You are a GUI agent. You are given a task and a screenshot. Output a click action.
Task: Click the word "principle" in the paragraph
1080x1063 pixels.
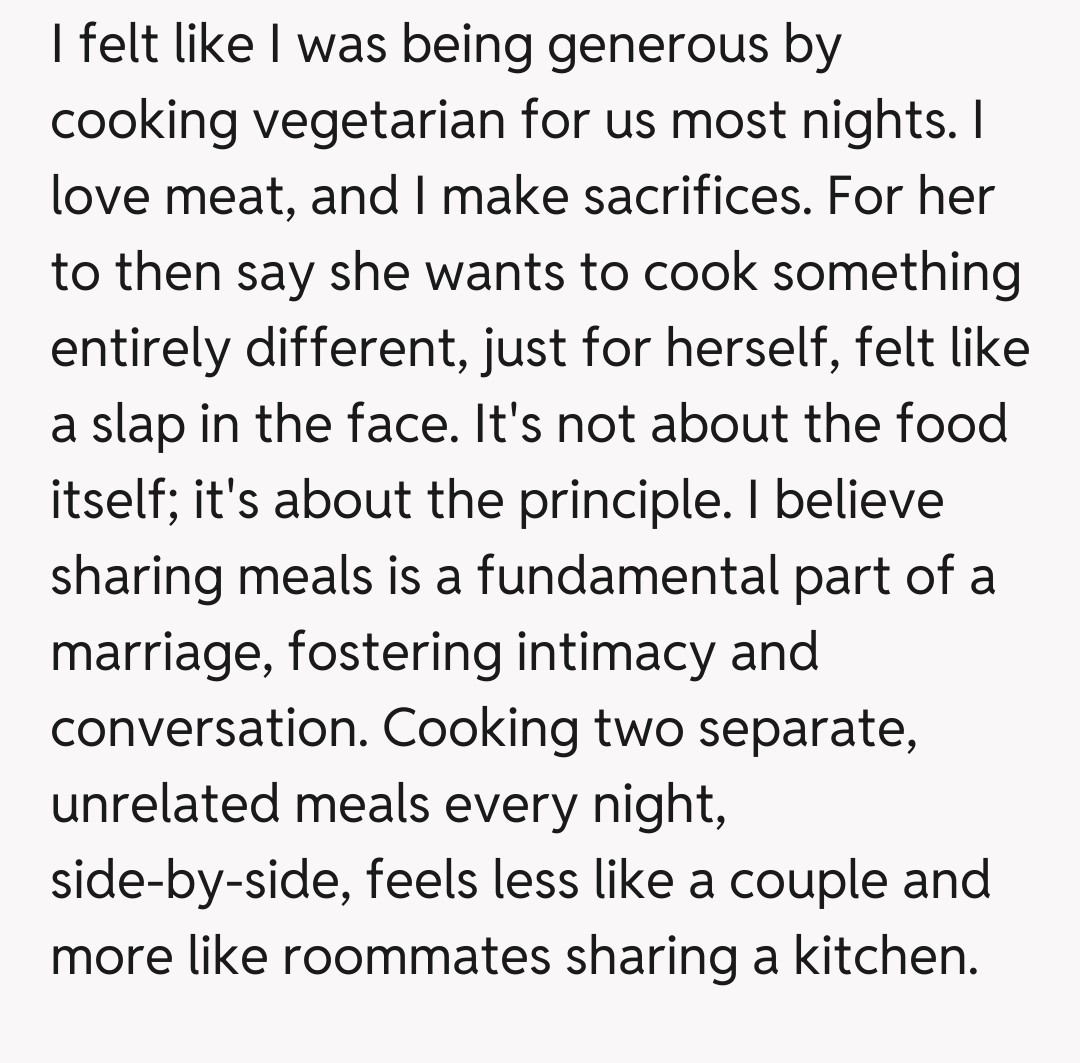point(616,501)
